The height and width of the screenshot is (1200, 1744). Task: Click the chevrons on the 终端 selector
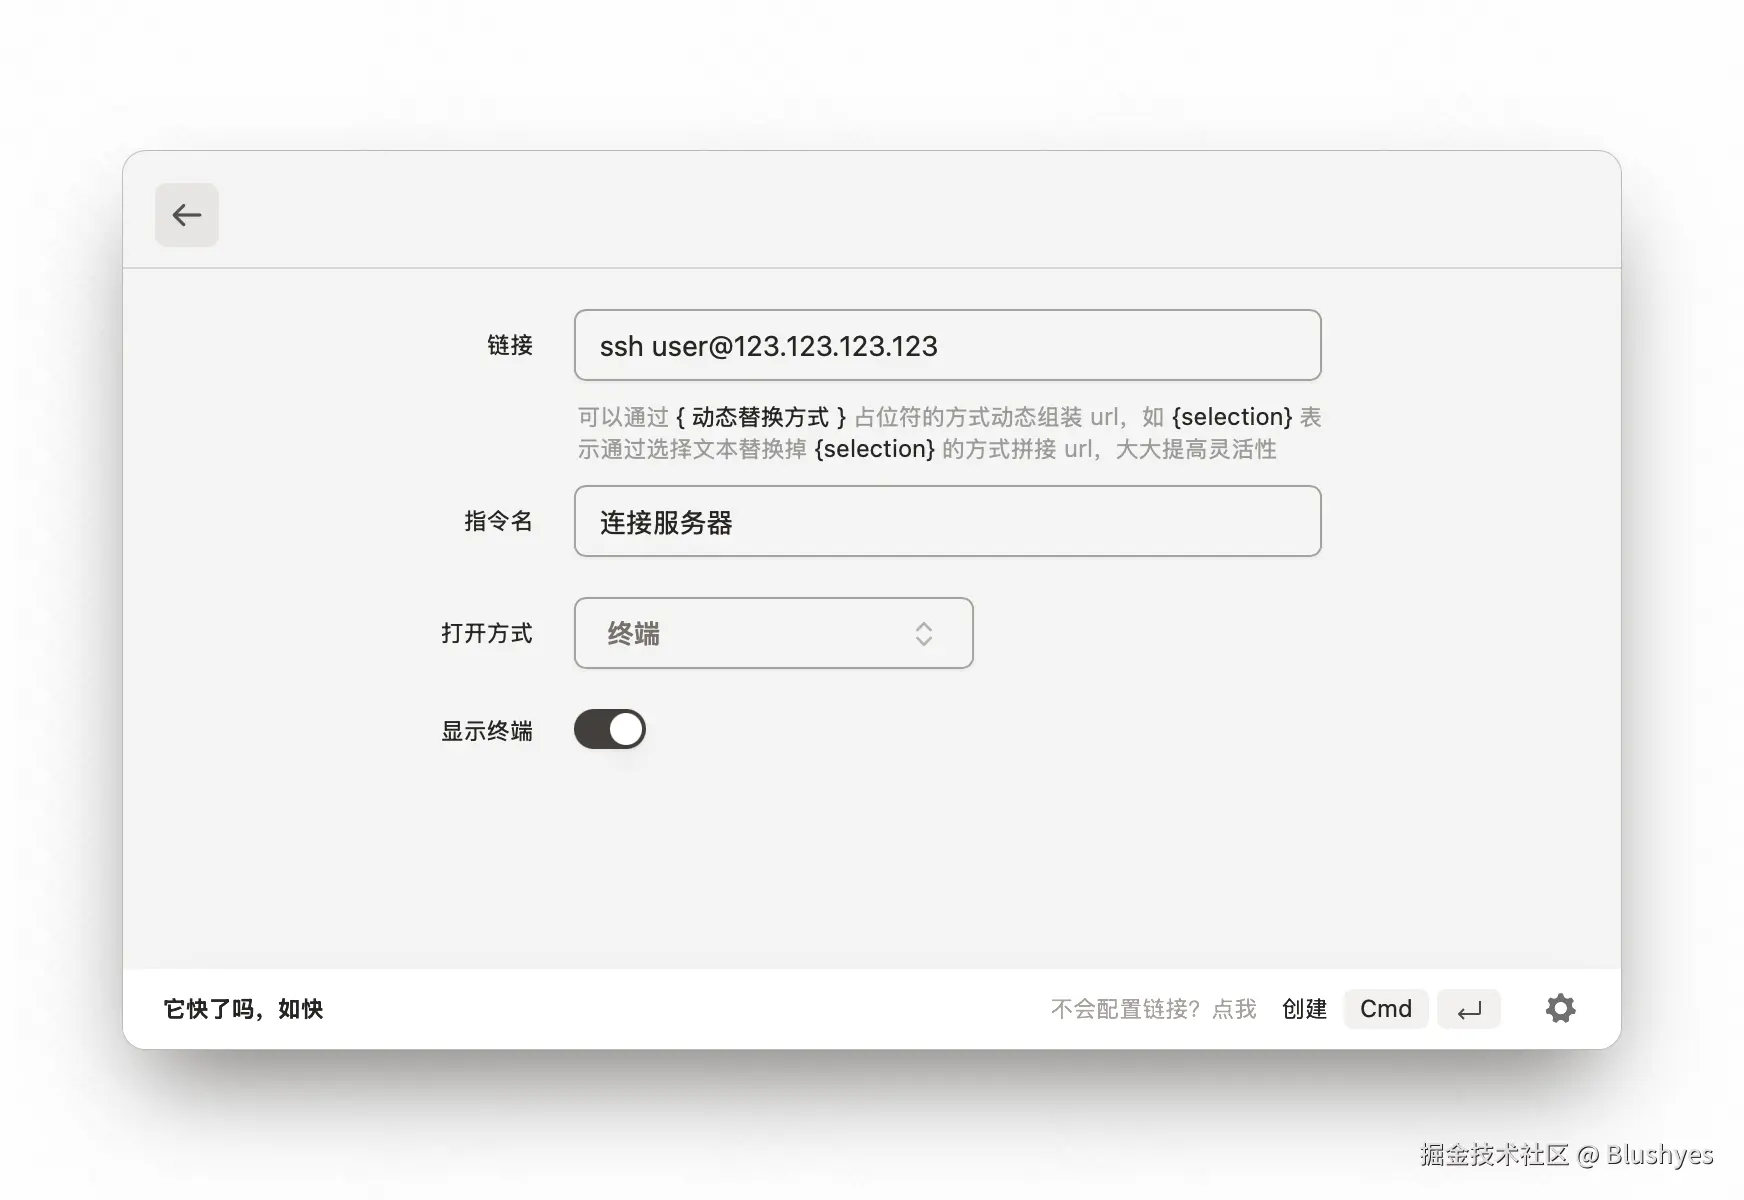point(923,633)
